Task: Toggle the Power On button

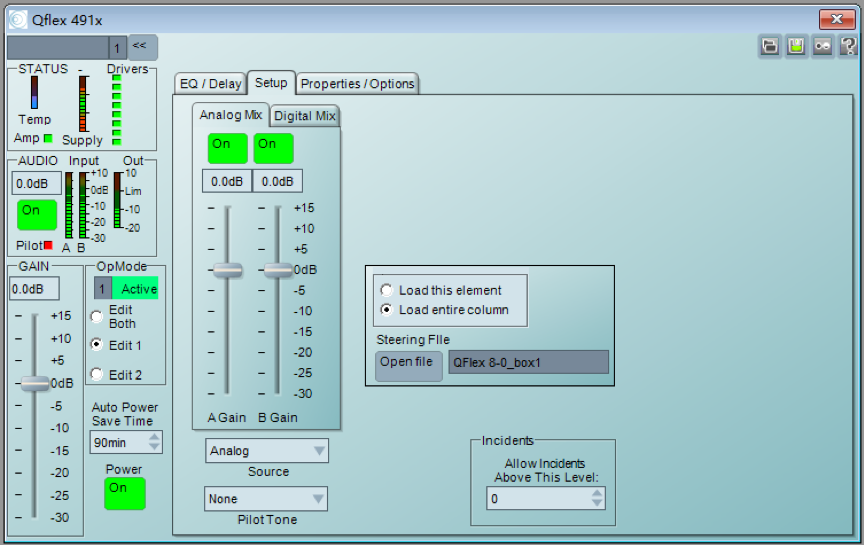Action: [125, 493]
